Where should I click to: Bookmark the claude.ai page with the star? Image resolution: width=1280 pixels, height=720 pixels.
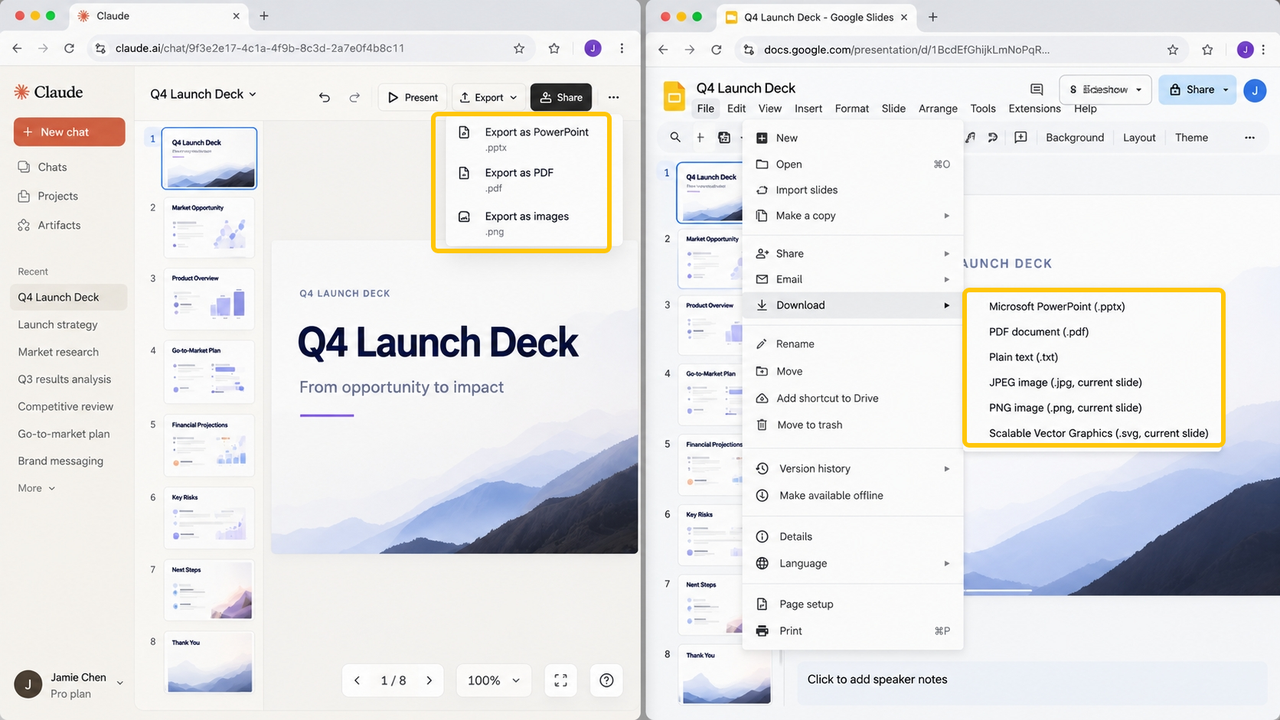pos(519,48)
